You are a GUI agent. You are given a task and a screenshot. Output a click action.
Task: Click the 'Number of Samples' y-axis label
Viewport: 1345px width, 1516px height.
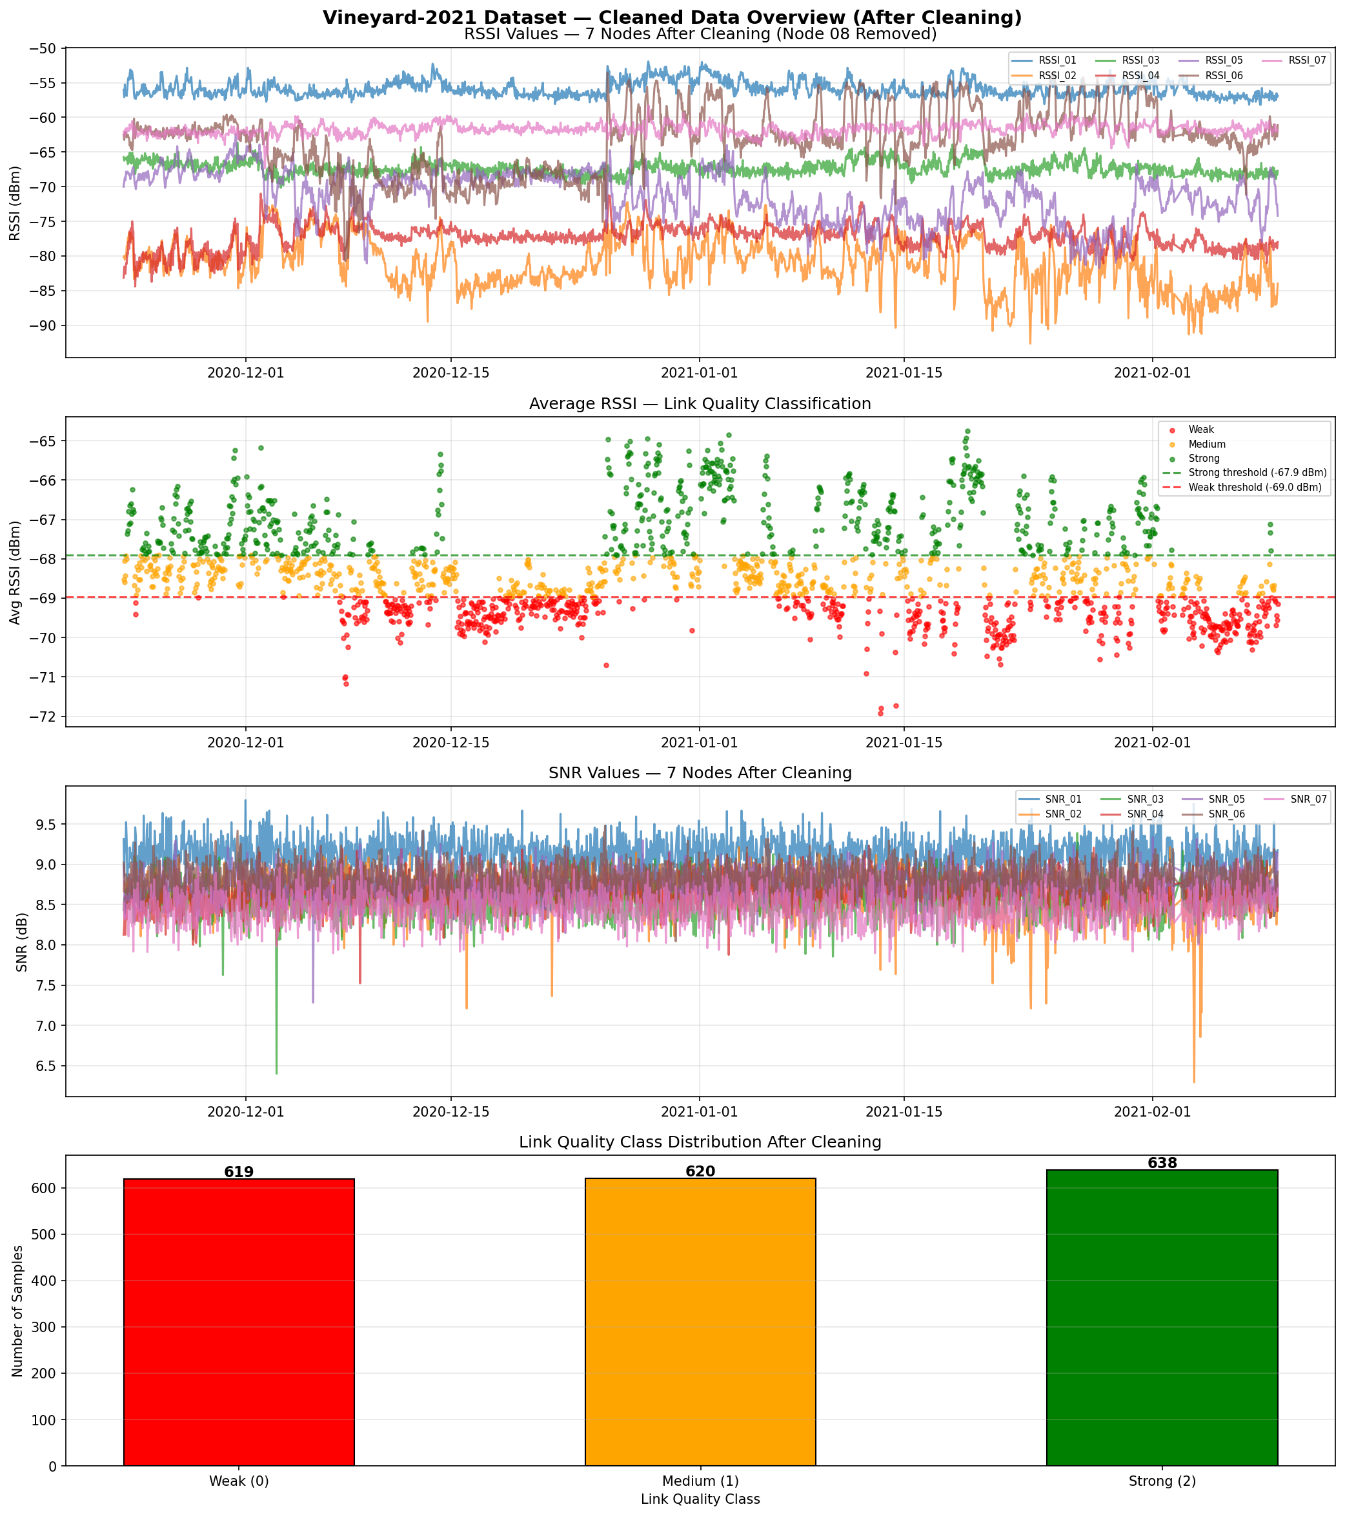click(x=17, y=1310)
